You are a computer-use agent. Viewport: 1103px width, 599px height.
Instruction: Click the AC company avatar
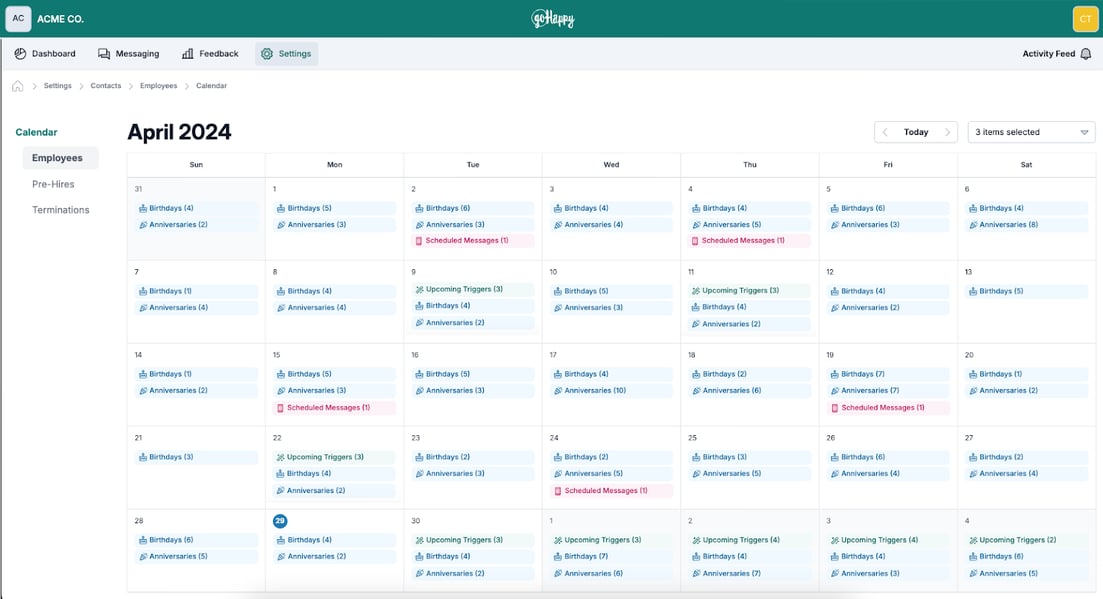(18, 19)
